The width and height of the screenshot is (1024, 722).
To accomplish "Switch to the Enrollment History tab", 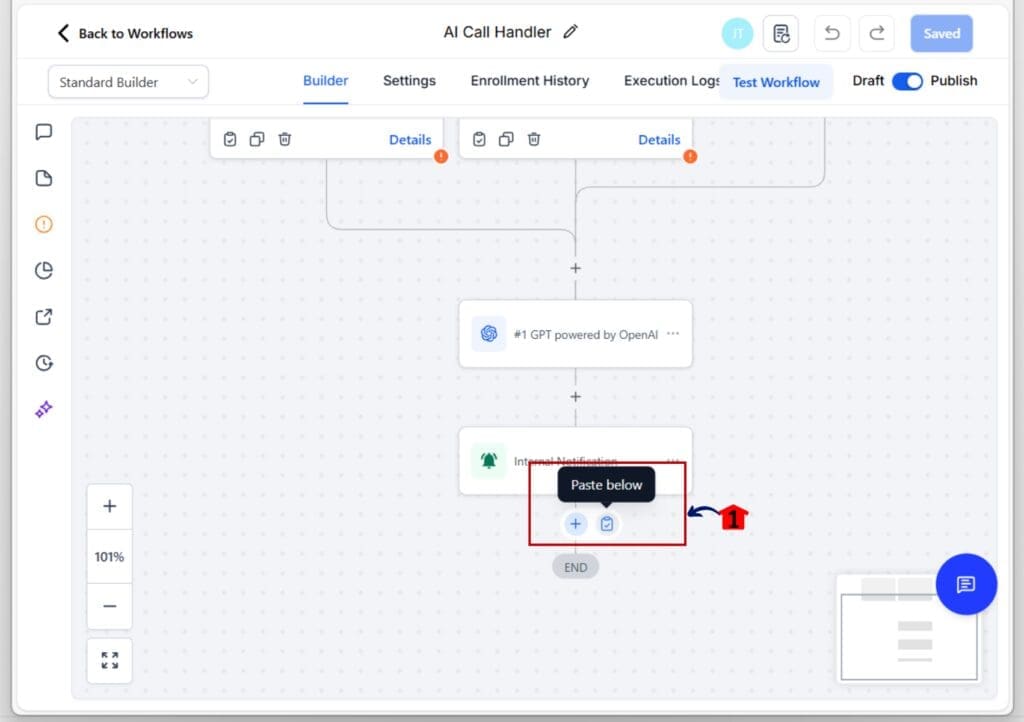I will click(529, 81).
